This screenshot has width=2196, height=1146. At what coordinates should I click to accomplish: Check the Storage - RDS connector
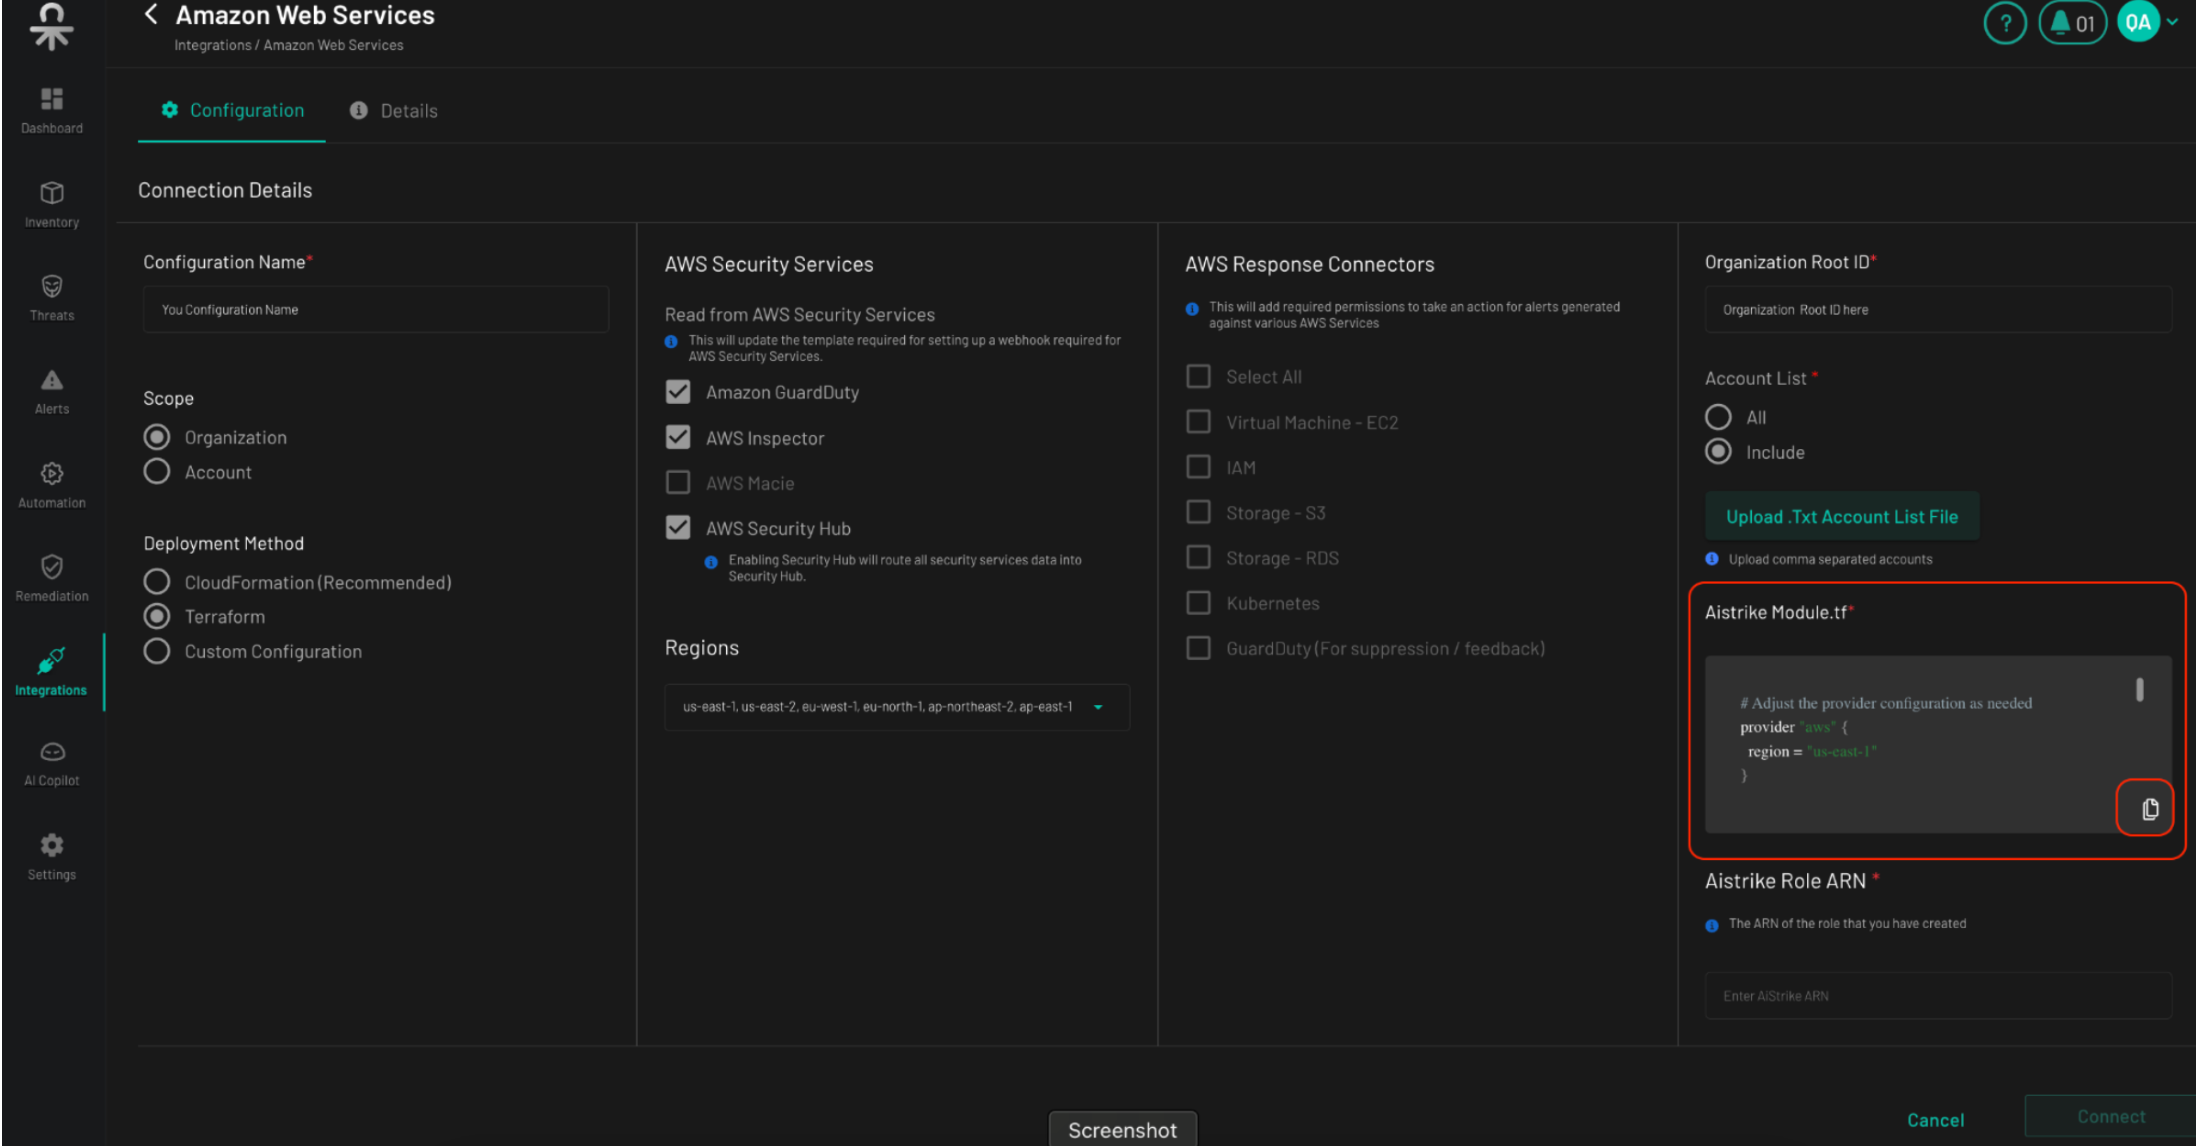coord(1198,557)
